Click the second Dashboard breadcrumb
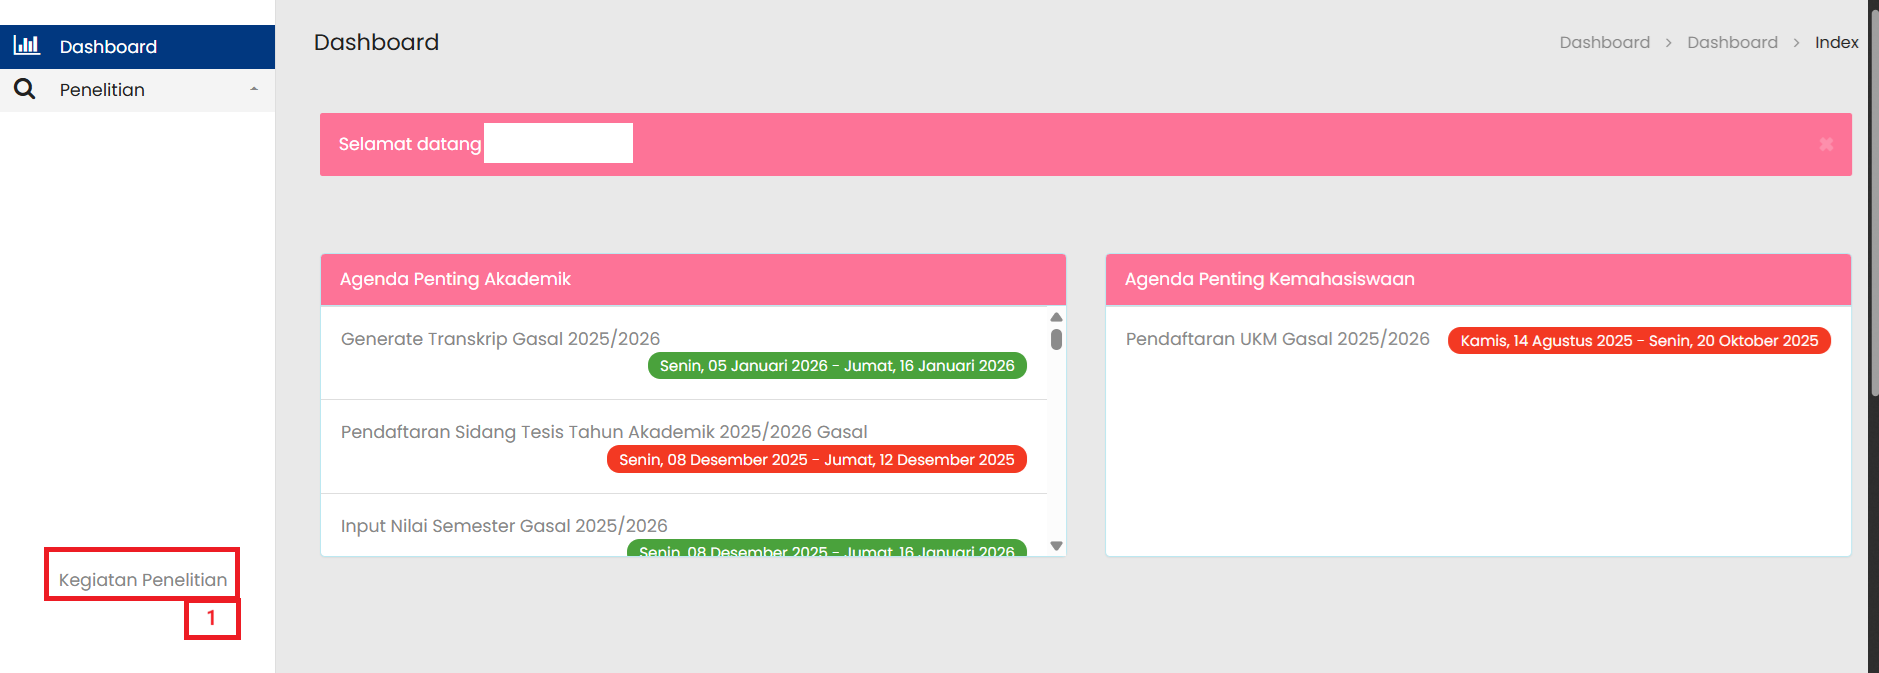This screenshot has height=673, width=1879. pos(1732,42)
